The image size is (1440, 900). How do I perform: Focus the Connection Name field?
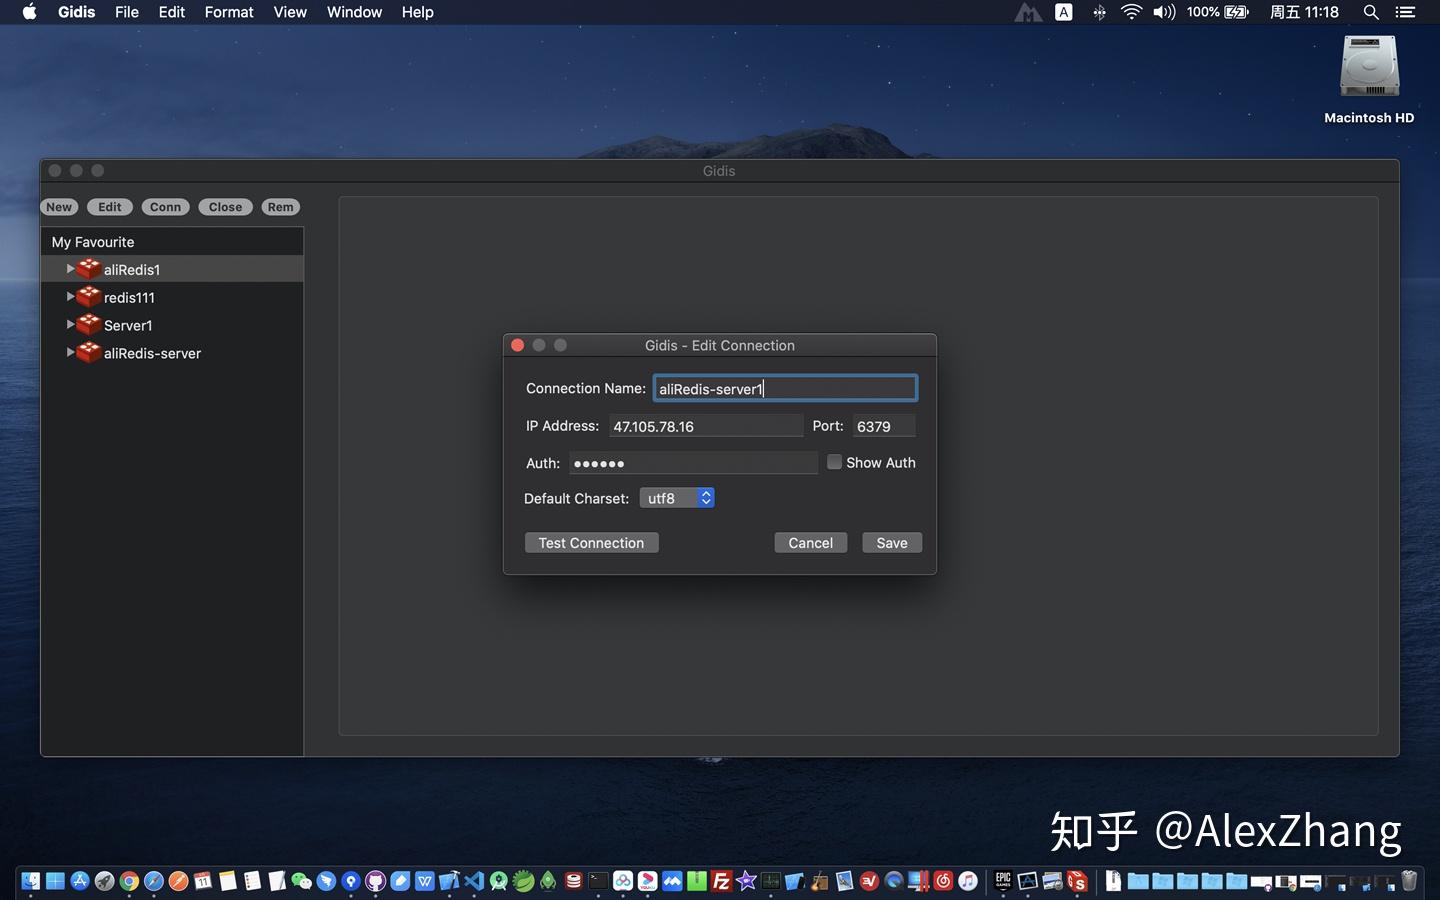click(x=785, y=388)
